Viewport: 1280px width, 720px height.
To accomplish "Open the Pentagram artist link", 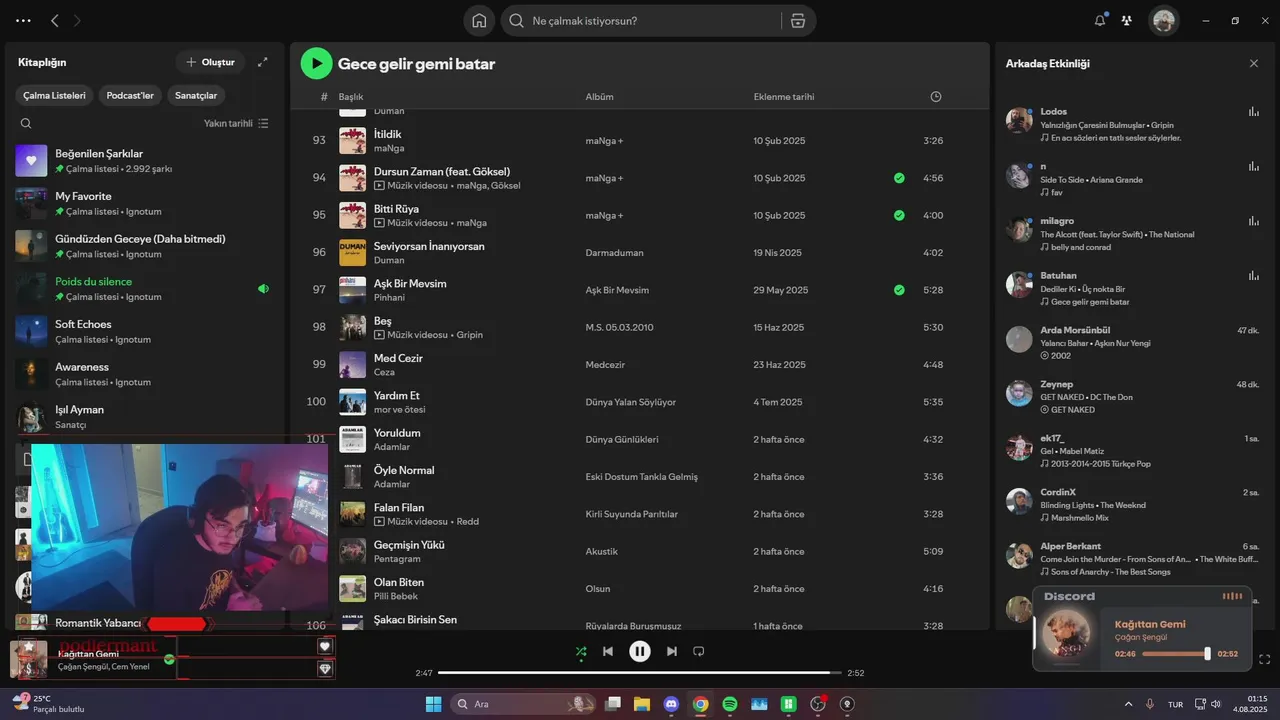I will 397,559.
